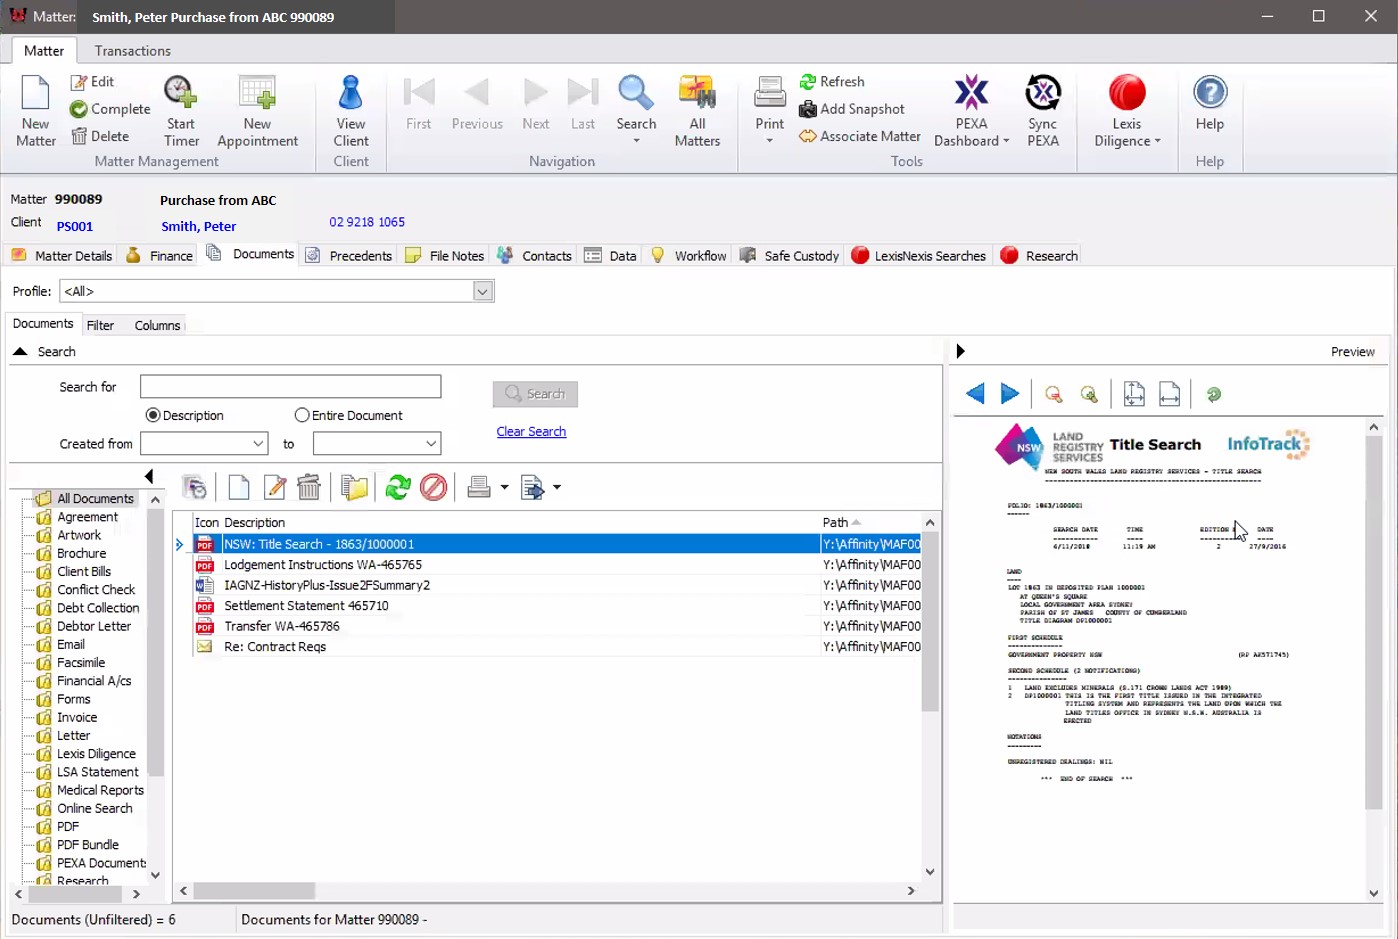
Task: Click the Clear Search link
Action: click(531, 431)
